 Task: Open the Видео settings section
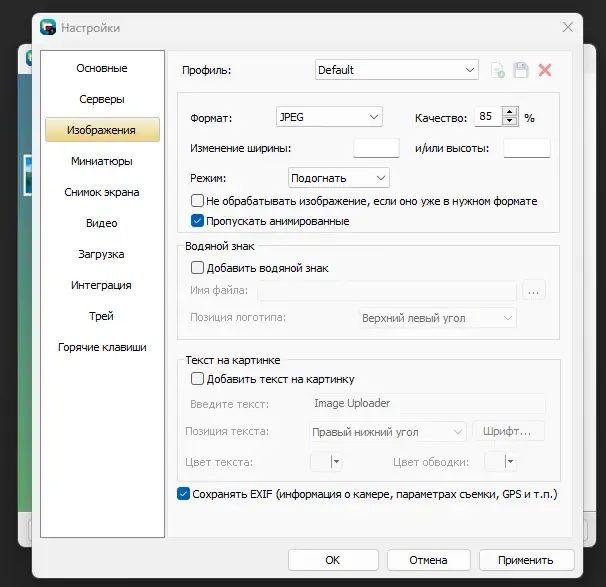click(102, 223)
